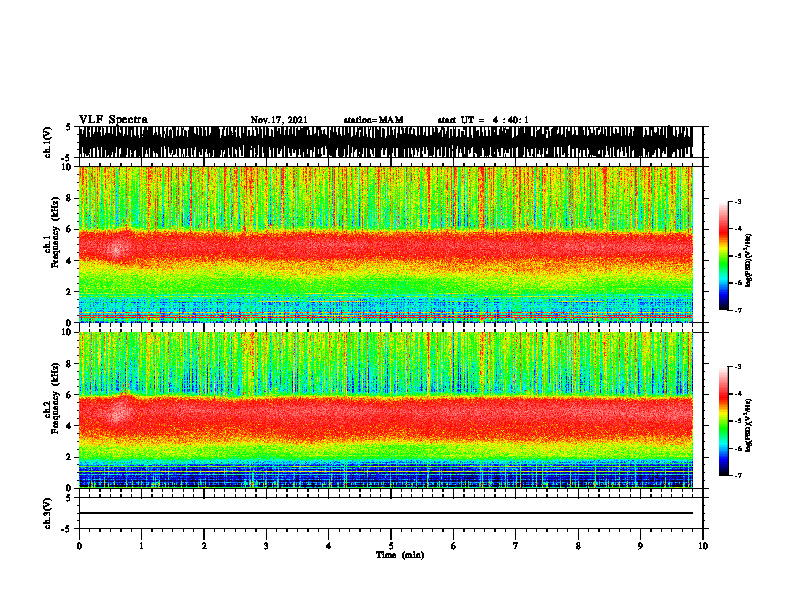Click the "station=MAM" header label
Viewport: 792px width, 612px height.
click(x=373, y=120)
